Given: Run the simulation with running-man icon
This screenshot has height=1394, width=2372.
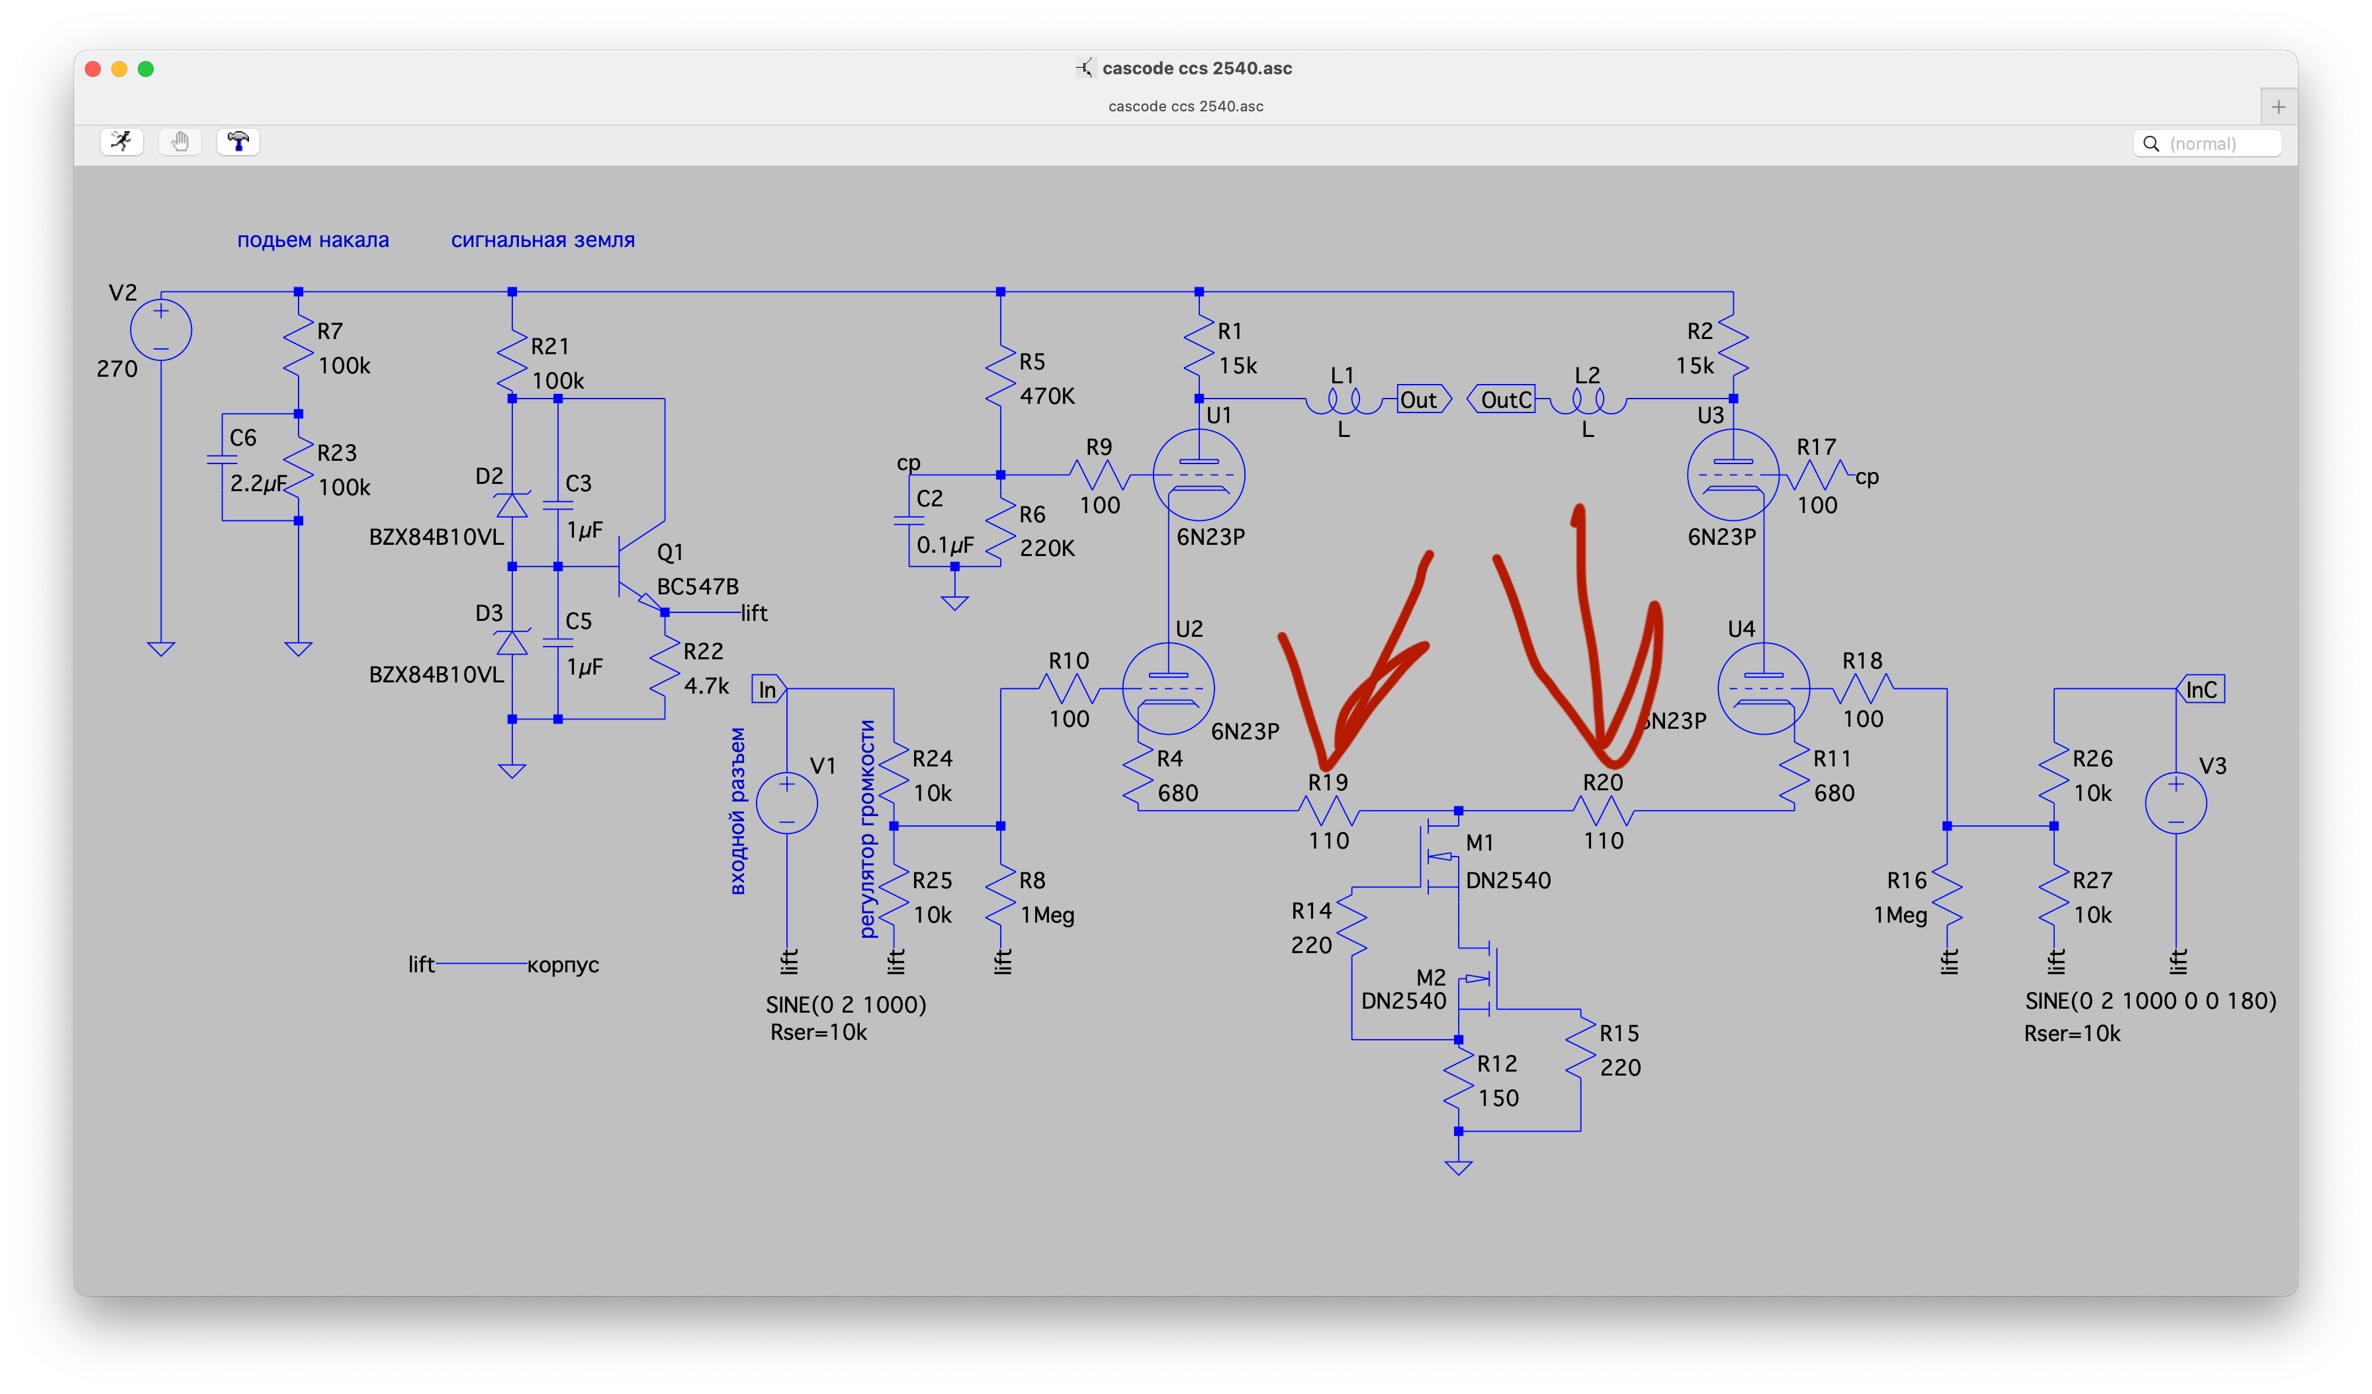Looking at the screenshot, I should 121,142.
